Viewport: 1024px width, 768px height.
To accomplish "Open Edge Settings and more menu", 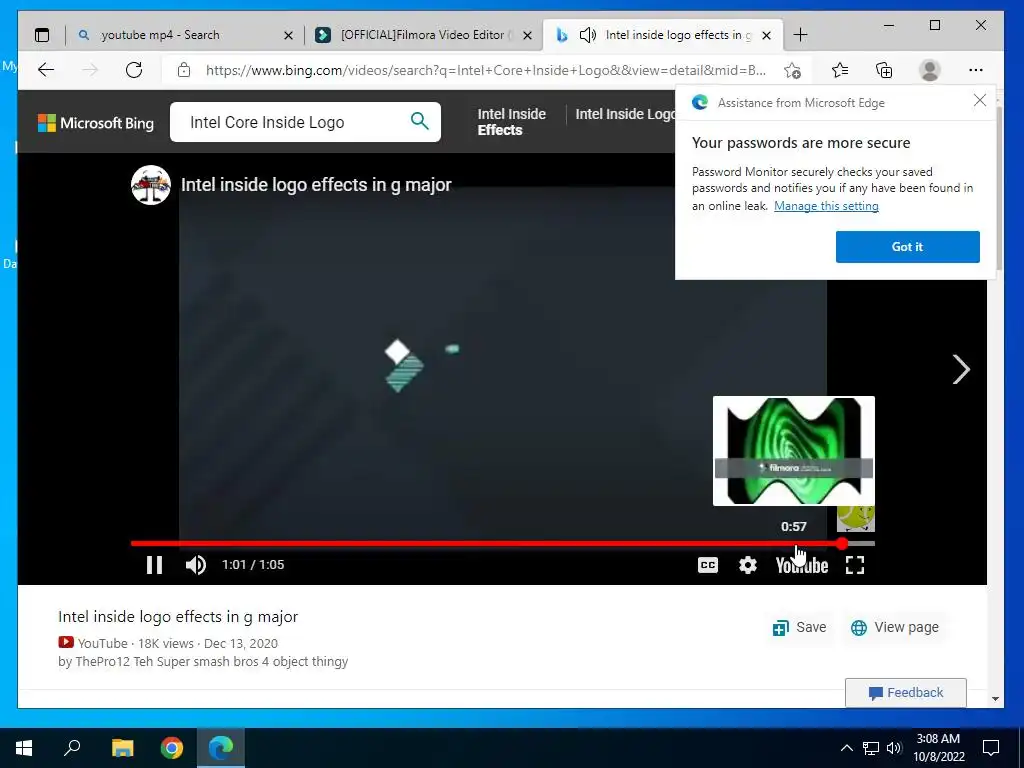I will [976, 70].
